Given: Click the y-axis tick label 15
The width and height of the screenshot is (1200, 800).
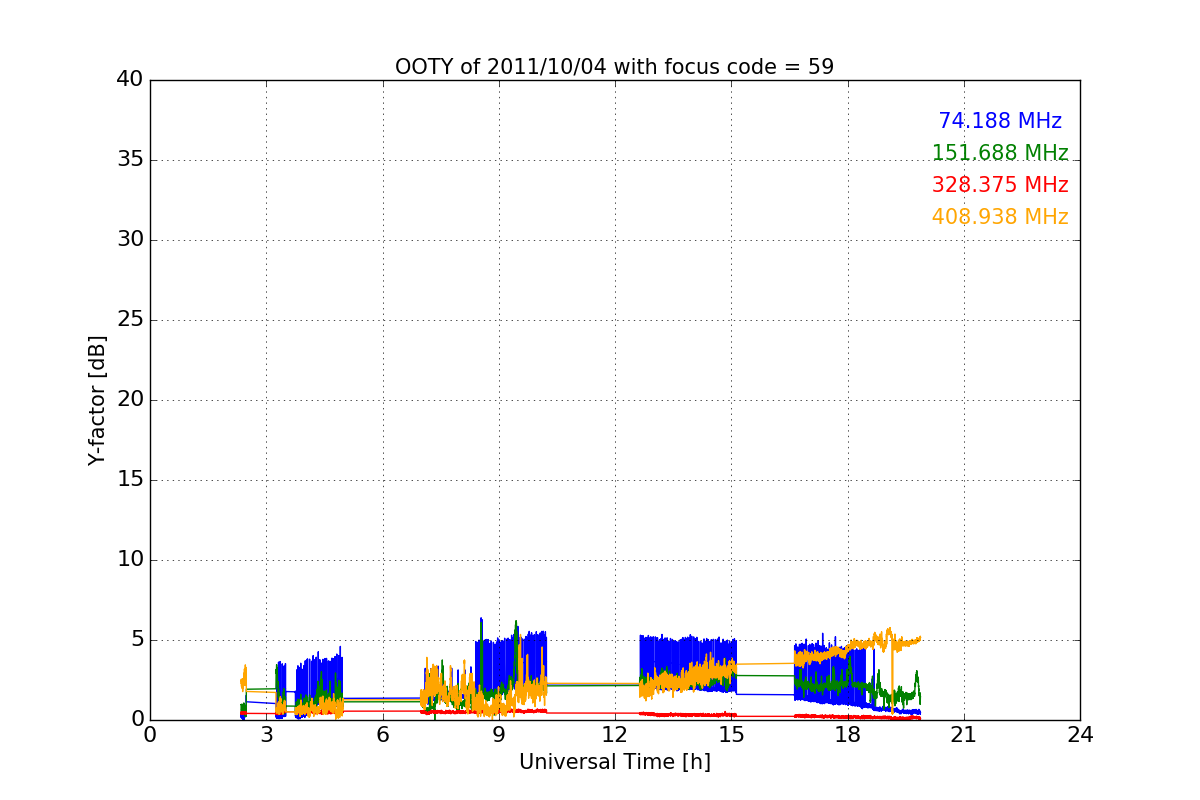Looking at the screenshot, I should click(130, 480).
